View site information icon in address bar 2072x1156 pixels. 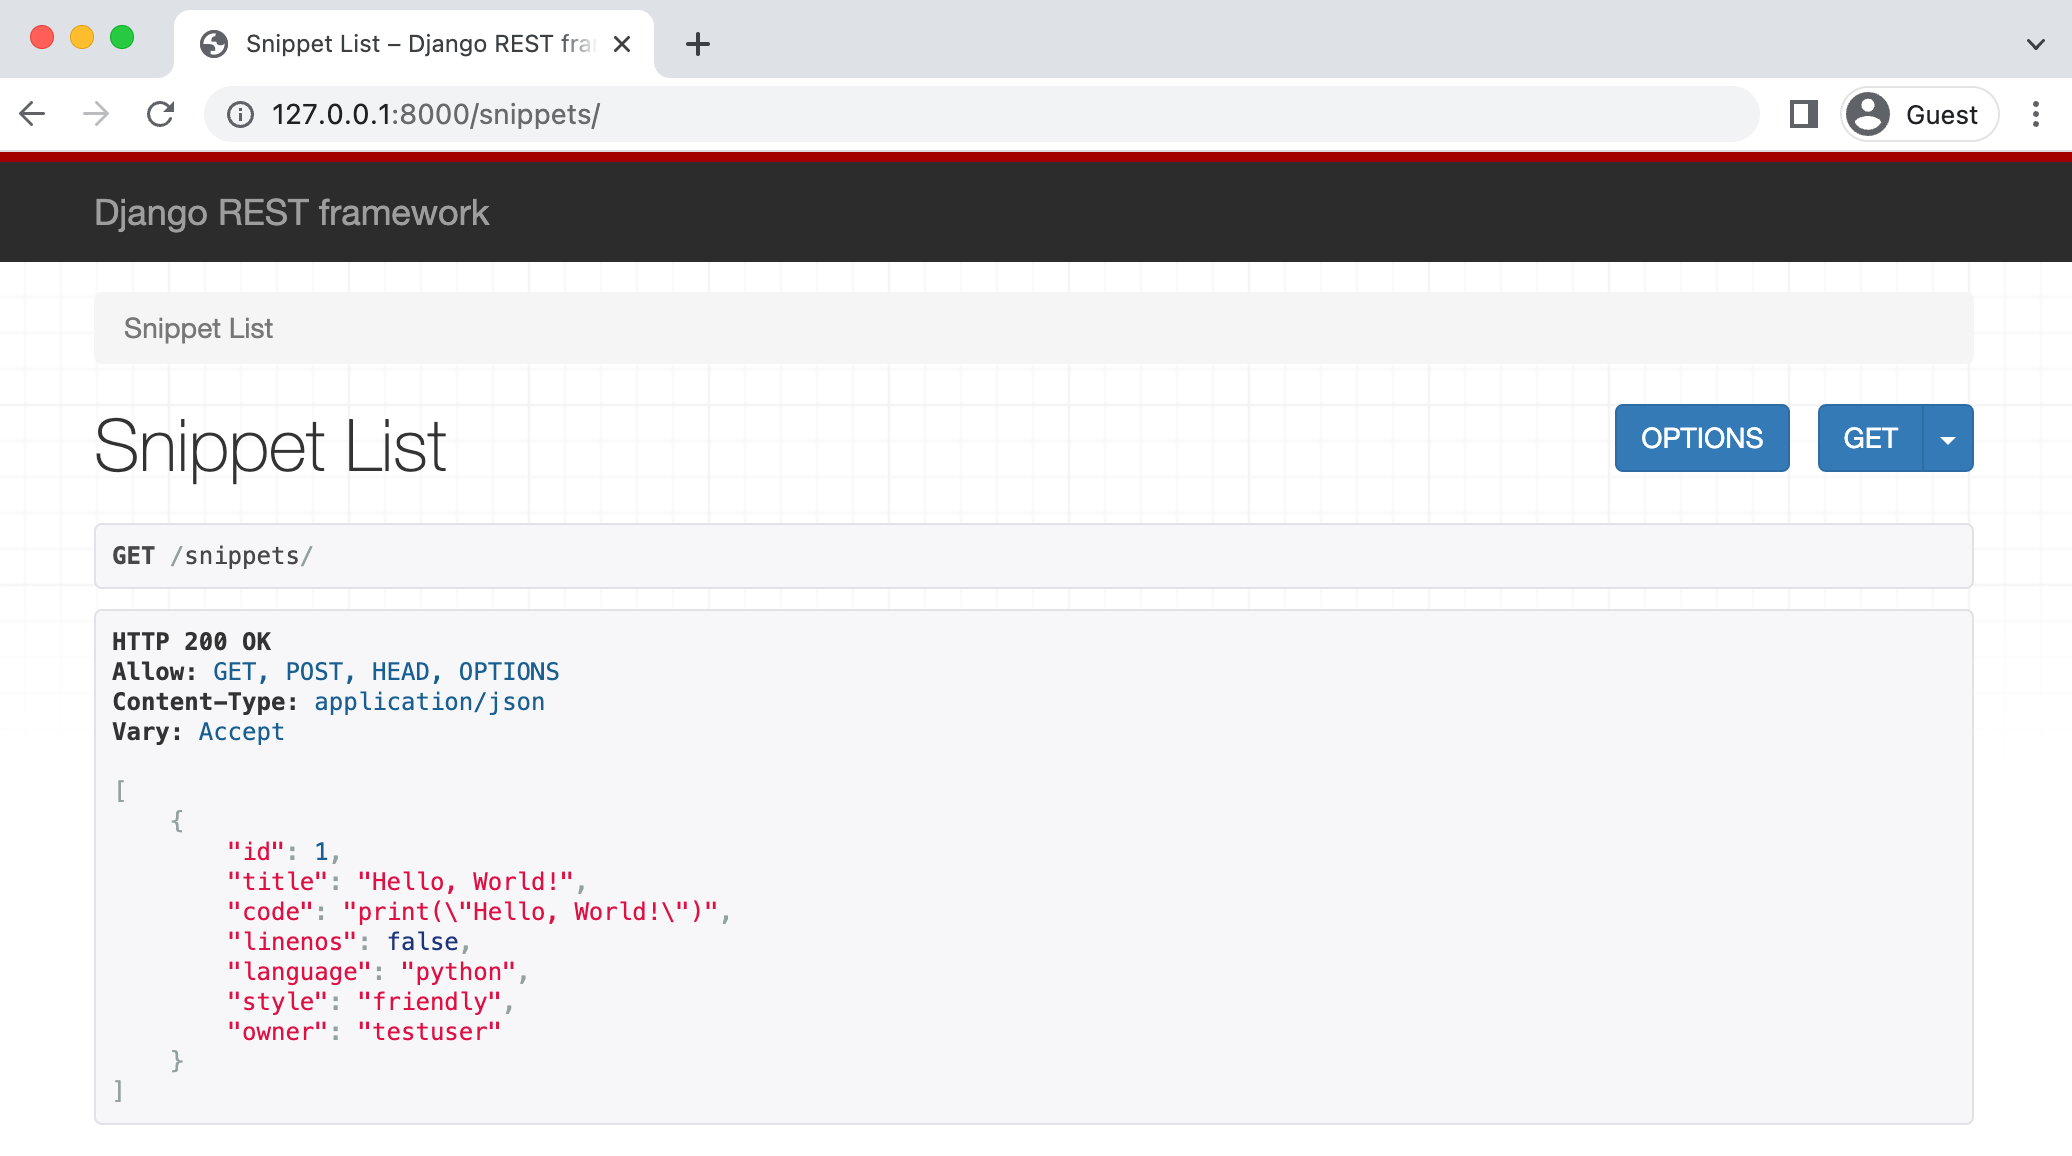(240, 115)
